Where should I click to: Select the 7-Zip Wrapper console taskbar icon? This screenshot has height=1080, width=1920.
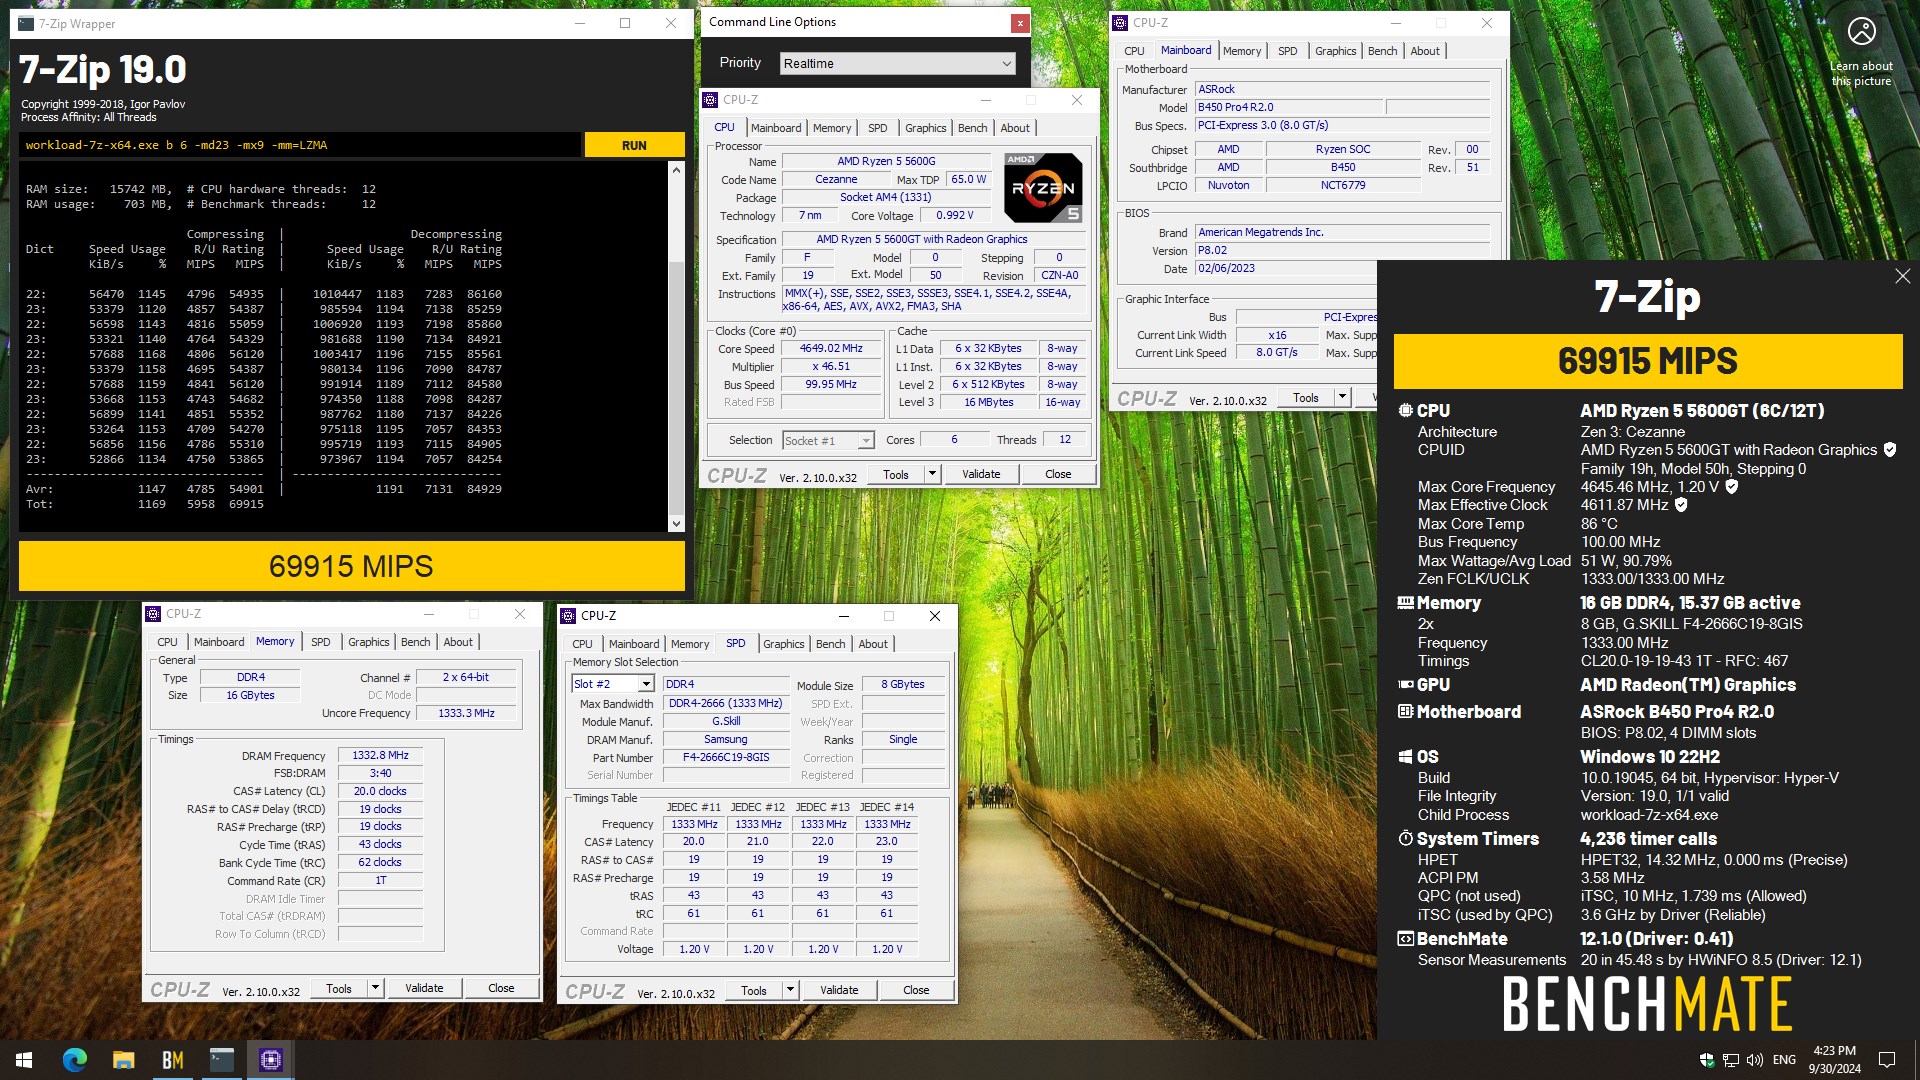point(221,1060)
